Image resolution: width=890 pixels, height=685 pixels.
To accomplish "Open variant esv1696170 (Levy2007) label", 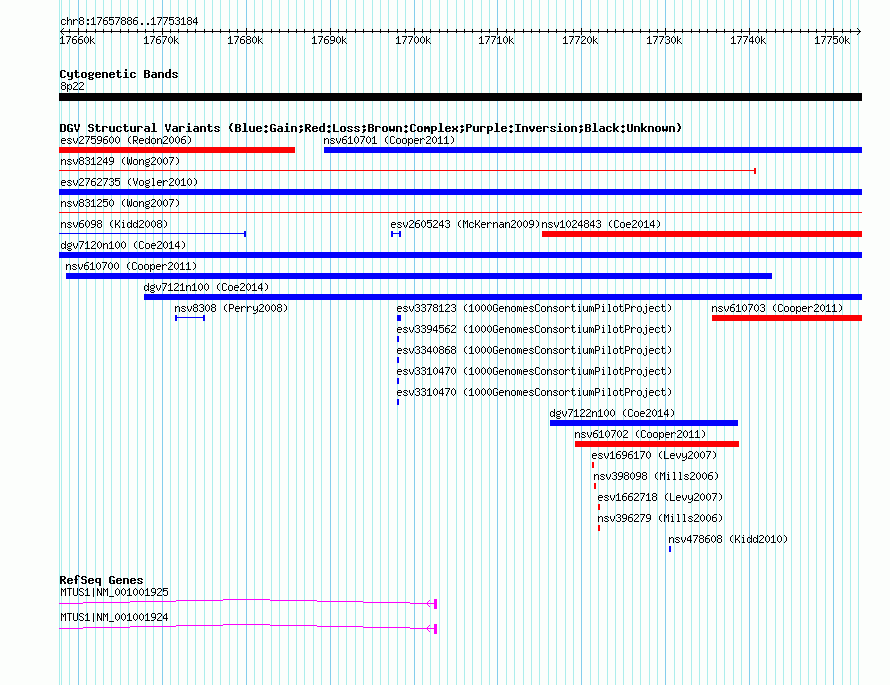I will click(x=654, y=455).
